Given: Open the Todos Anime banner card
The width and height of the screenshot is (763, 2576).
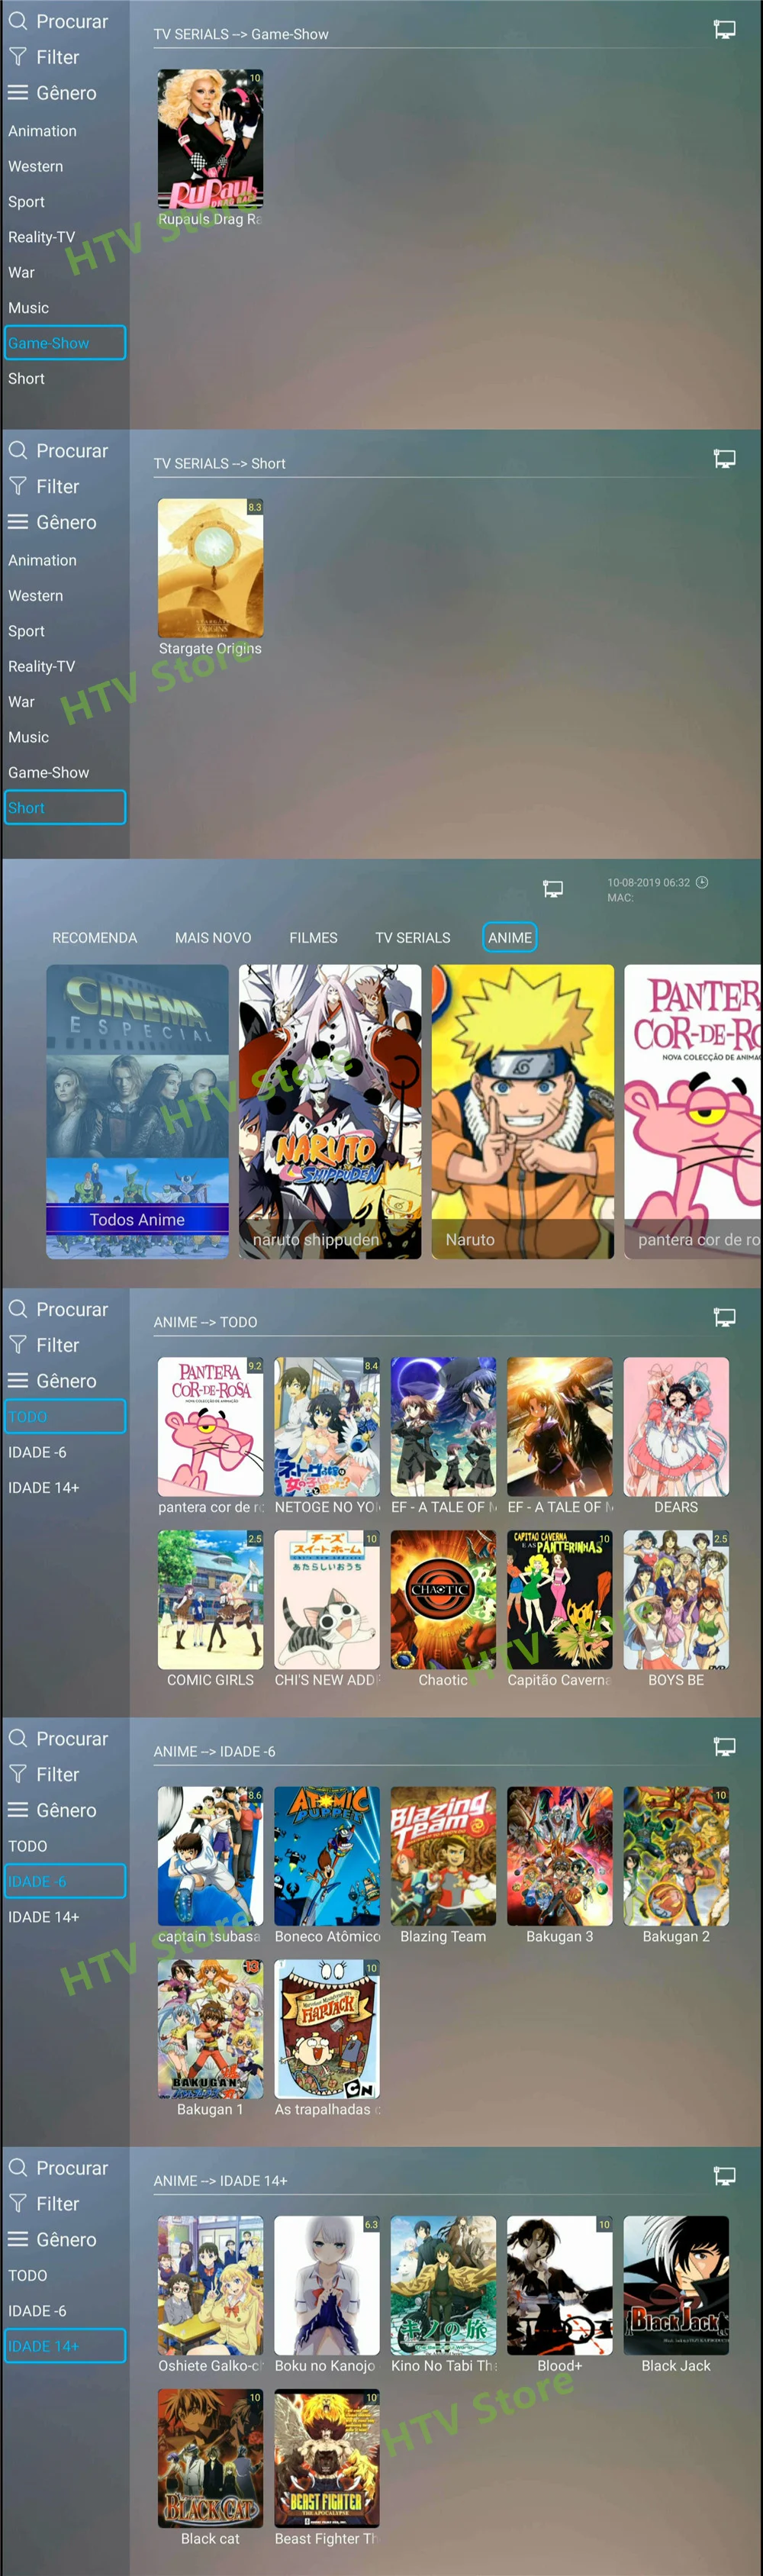Looking at the screenshot, I should pos(137,1111).
